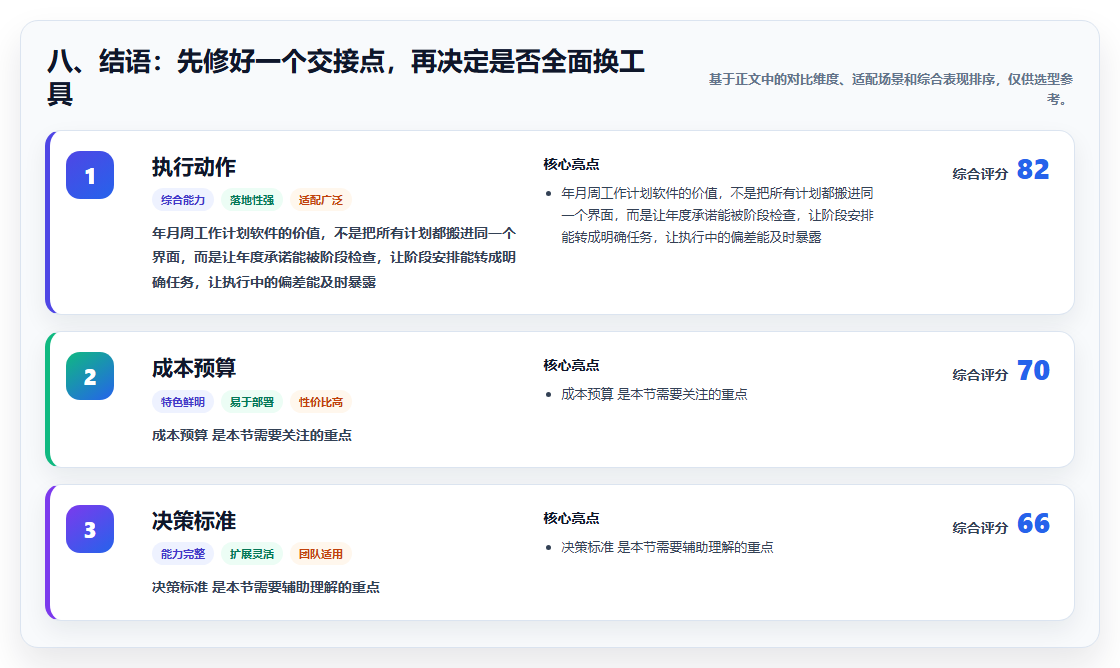
Task: Click bullet 决策标准 是本节需要辅助理解的重点
Action: click(x=666, y=547)
